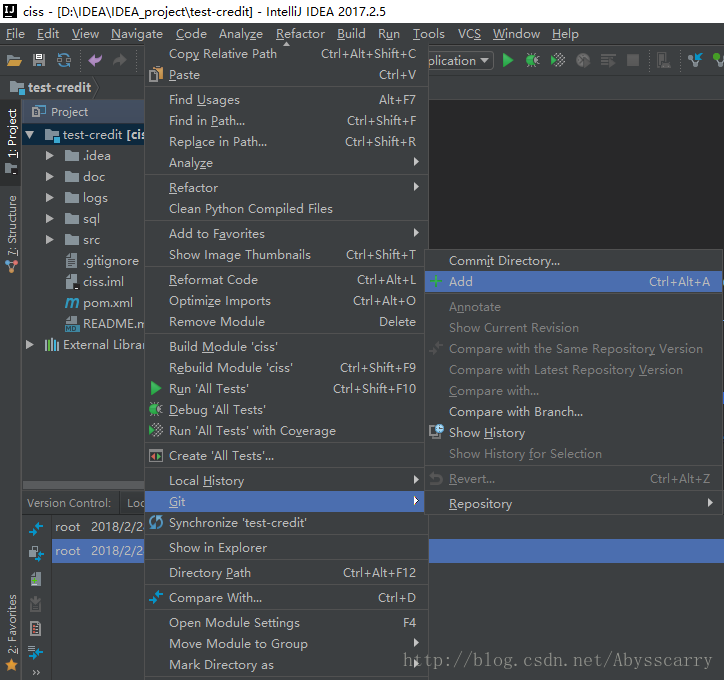Expand the logs folder
This screenshot has width=724, height=680.
coord(49,198)
